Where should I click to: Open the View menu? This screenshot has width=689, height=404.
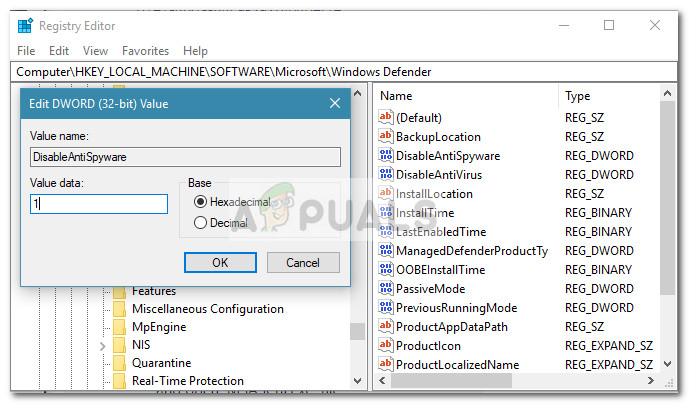[x=95, y=51]
